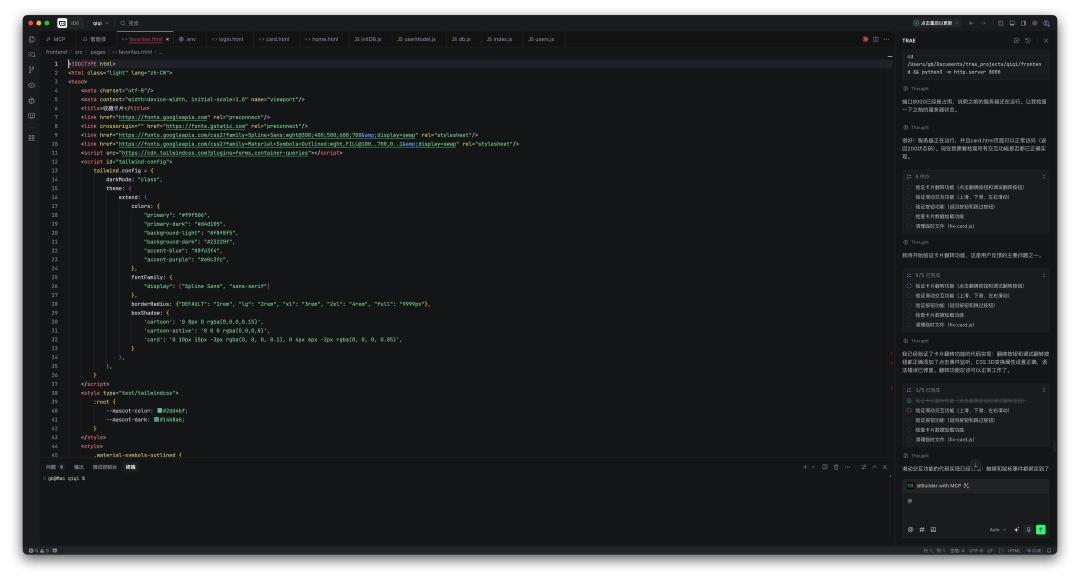Screen dimensions: 1080x585
Task: Collapse the 5 to-do list in the chat
Action: (1043, 176)
